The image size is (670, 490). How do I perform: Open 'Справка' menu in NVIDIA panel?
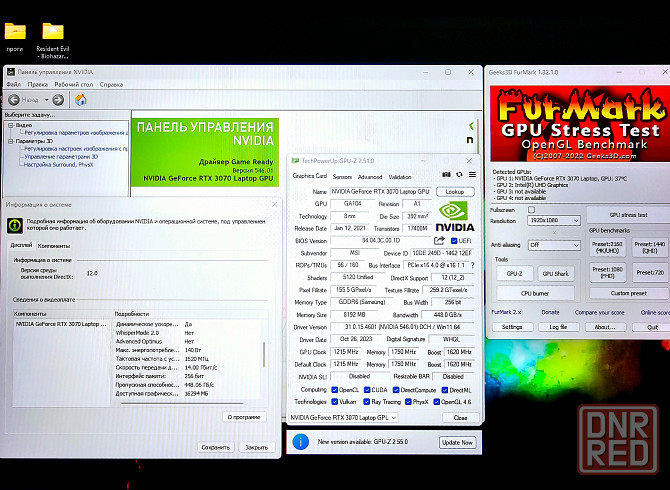(111, 85)
